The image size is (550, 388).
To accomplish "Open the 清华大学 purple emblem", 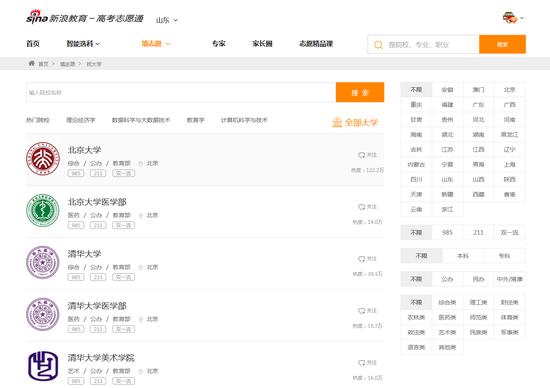I will [x=43, y=262].
